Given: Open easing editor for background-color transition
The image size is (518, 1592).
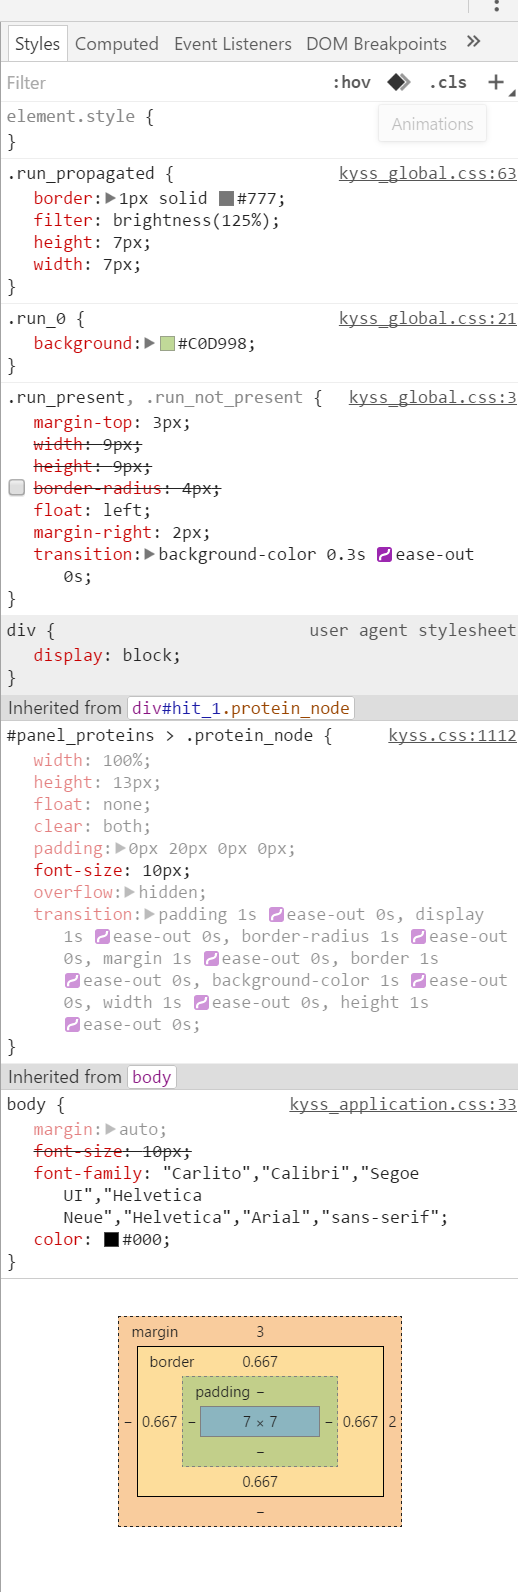Looking at the screenshot, I should click(x=384, y=555).
